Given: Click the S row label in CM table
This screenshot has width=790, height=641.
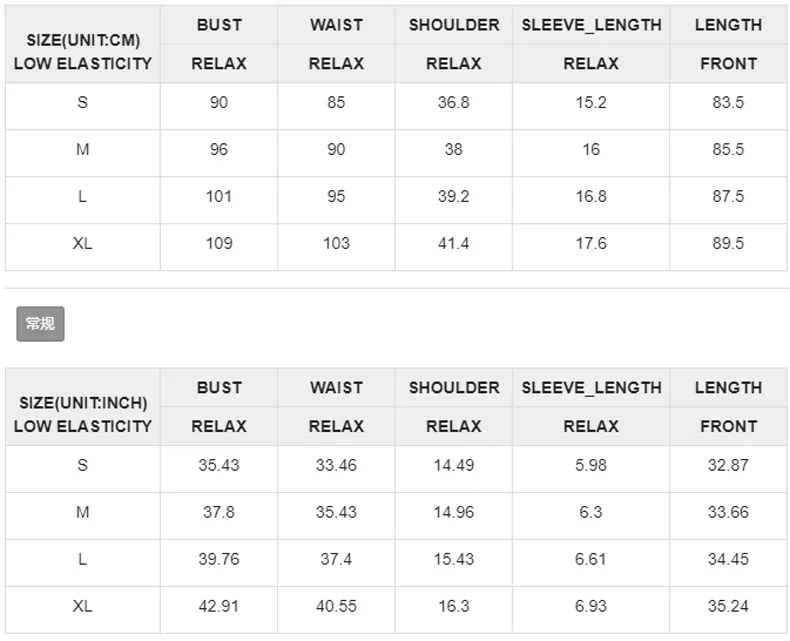Looking at the screenshot, I should pos(83,102).
